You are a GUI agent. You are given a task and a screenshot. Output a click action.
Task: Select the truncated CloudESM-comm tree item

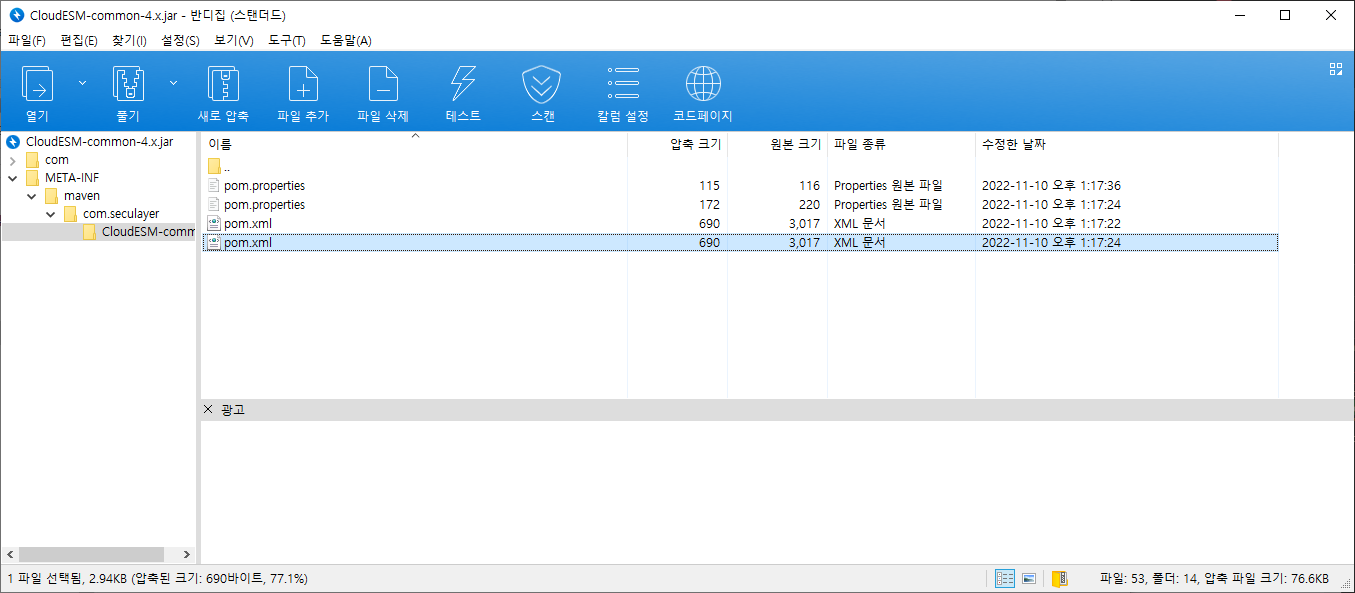coord(147,232)
